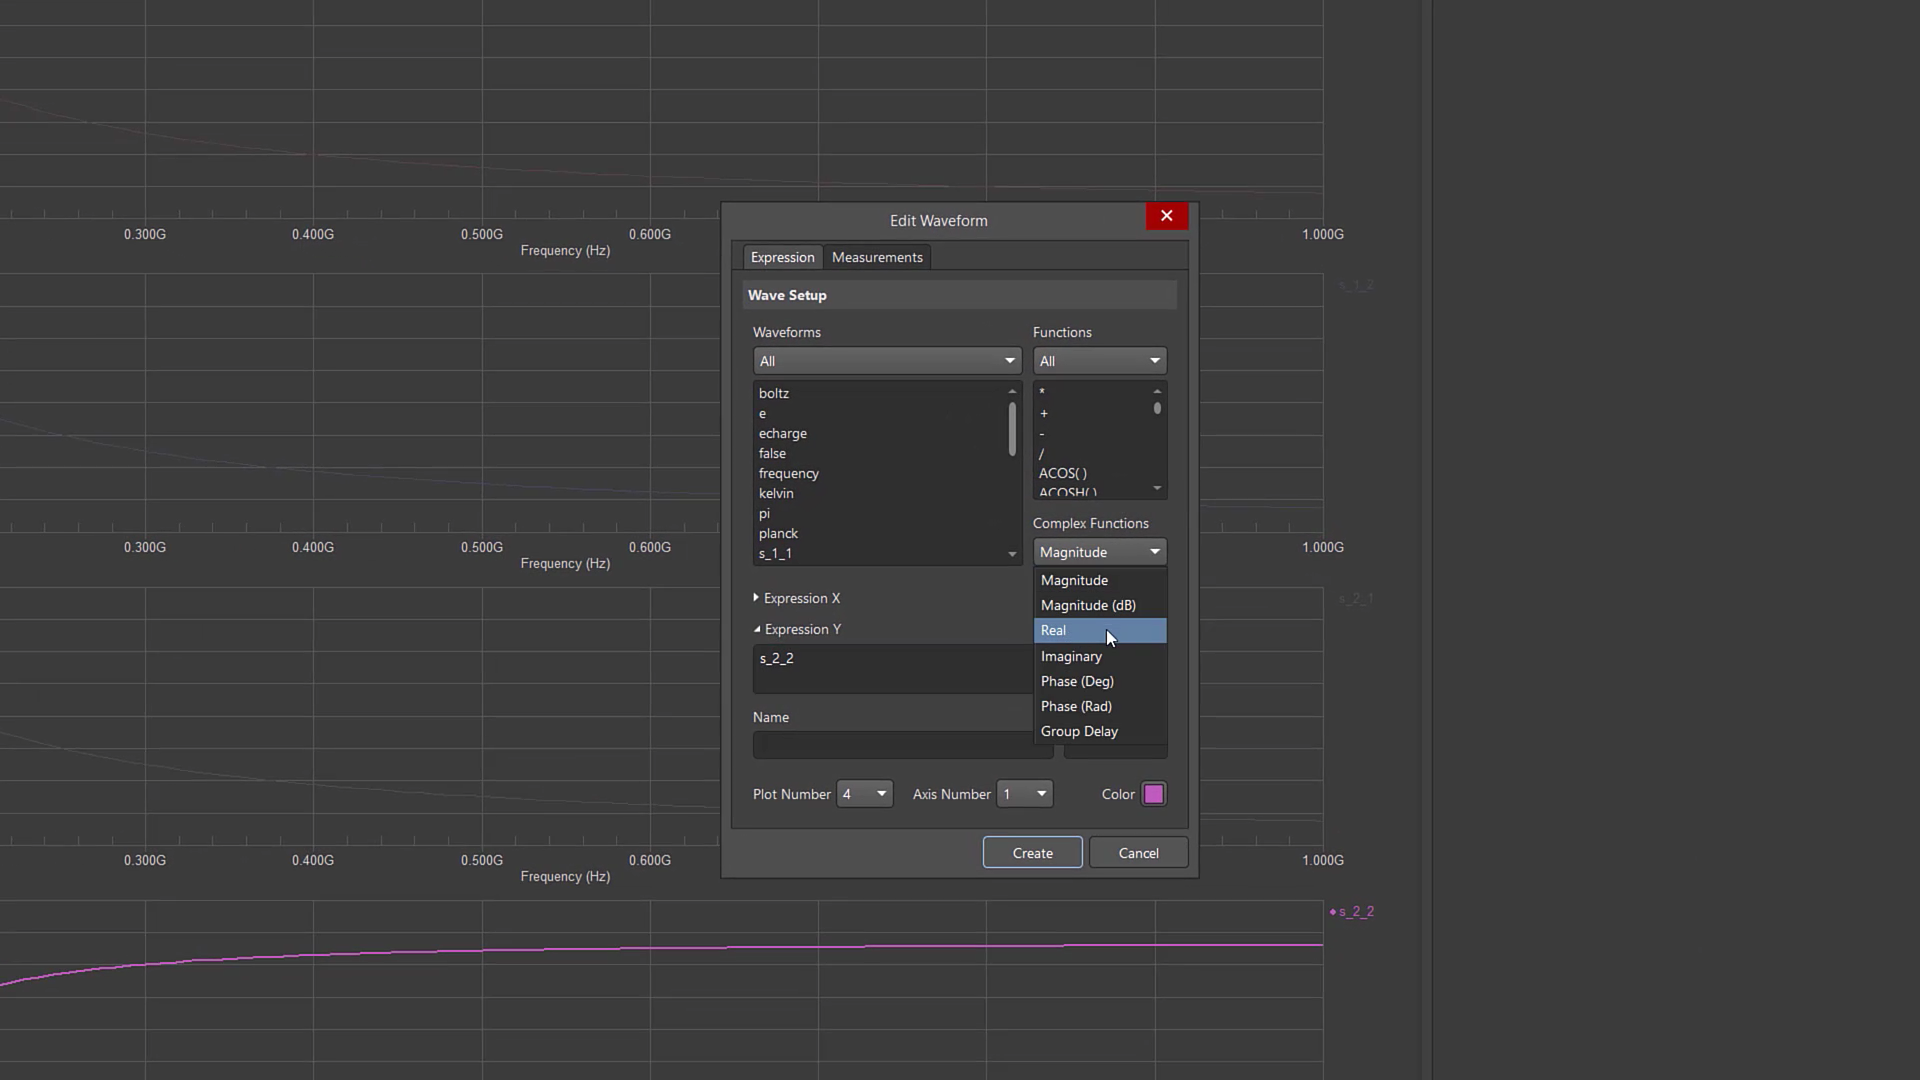Click the Name input field

click(x=900, y=745)
